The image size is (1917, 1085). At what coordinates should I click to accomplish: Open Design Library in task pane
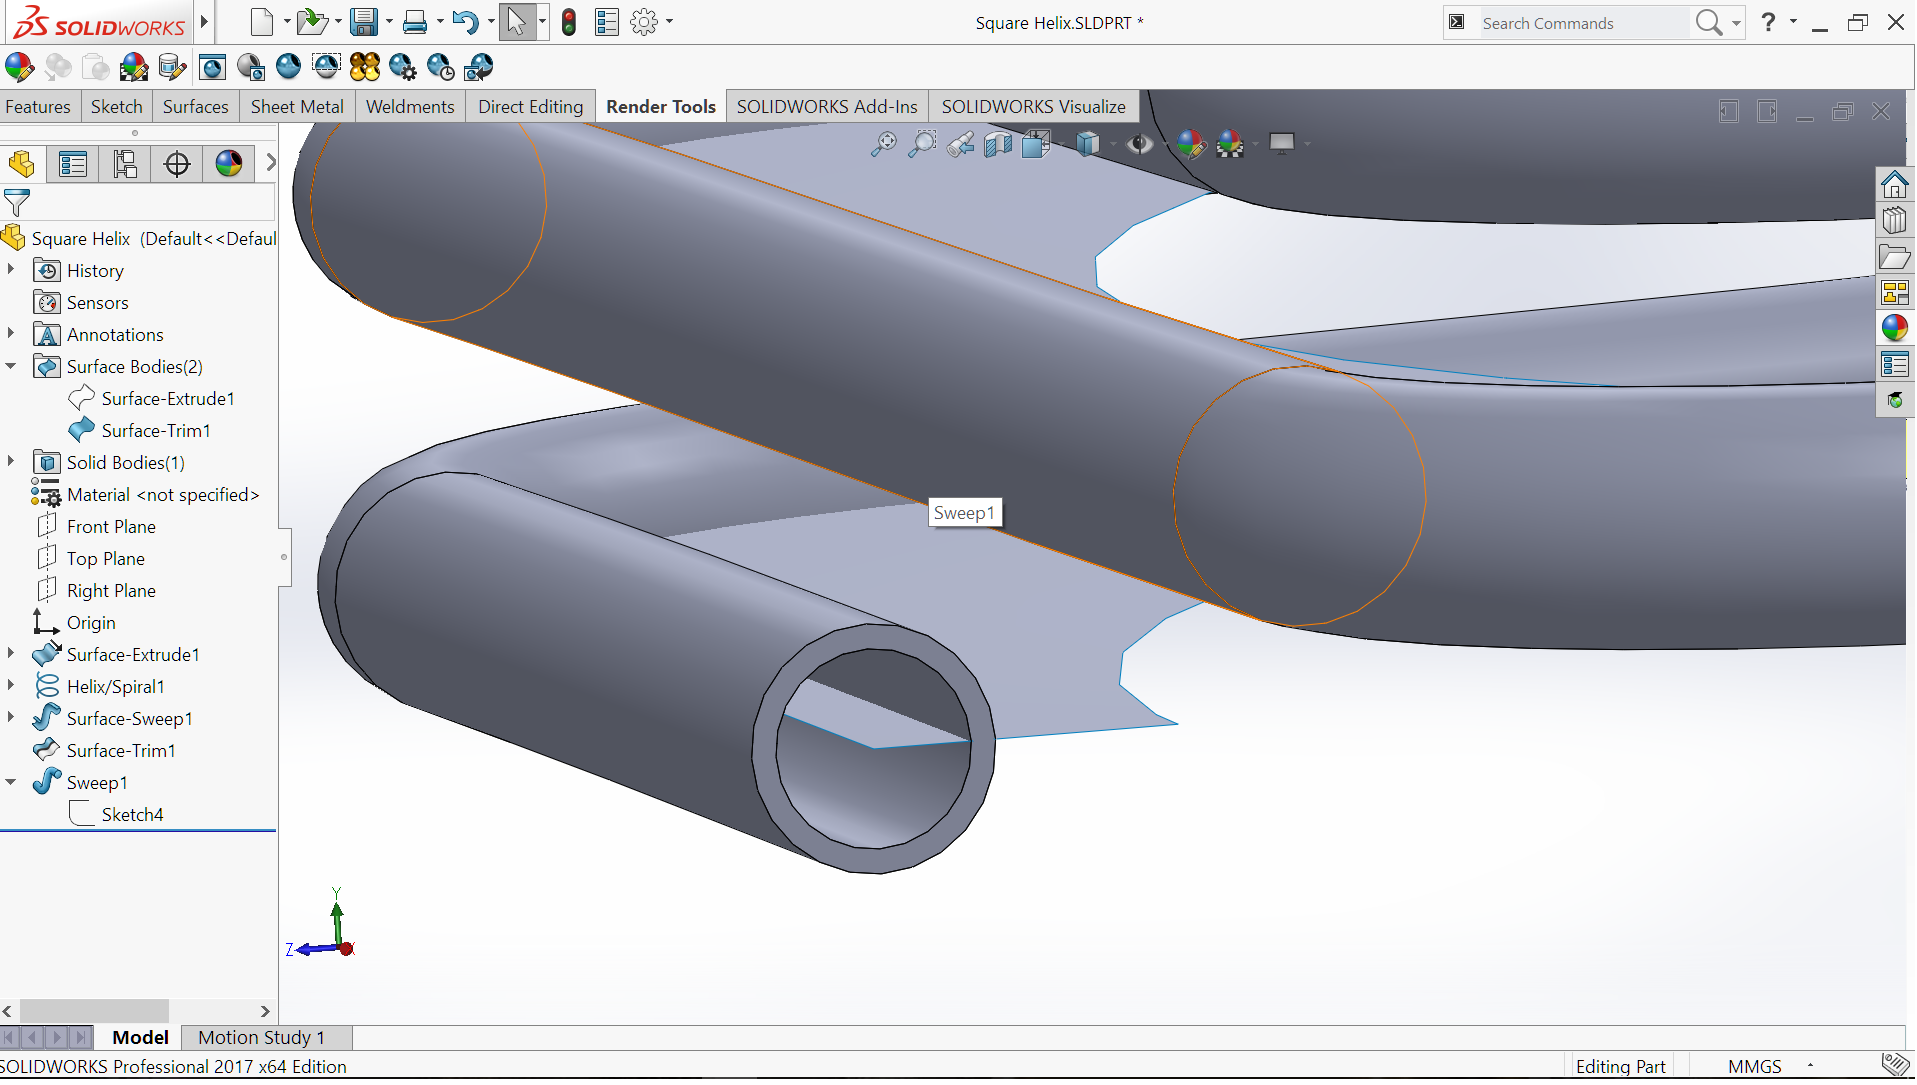(x=1894, y=220)
